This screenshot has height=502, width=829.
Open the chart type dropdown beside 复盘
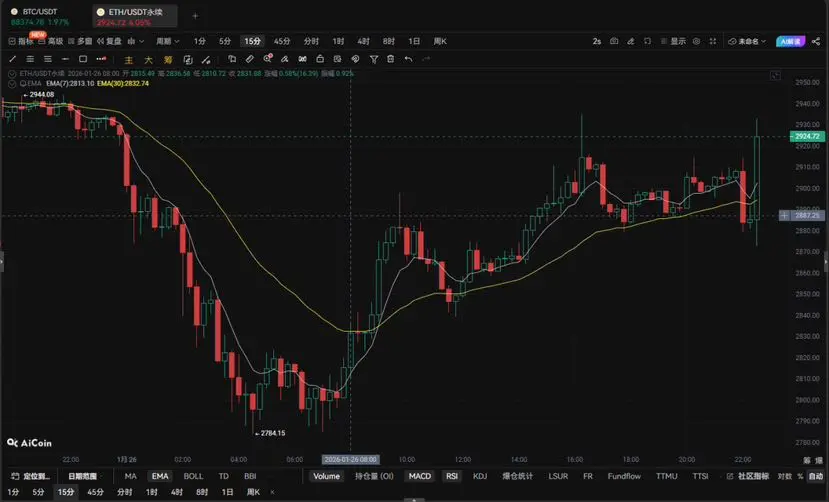point(135,41)
